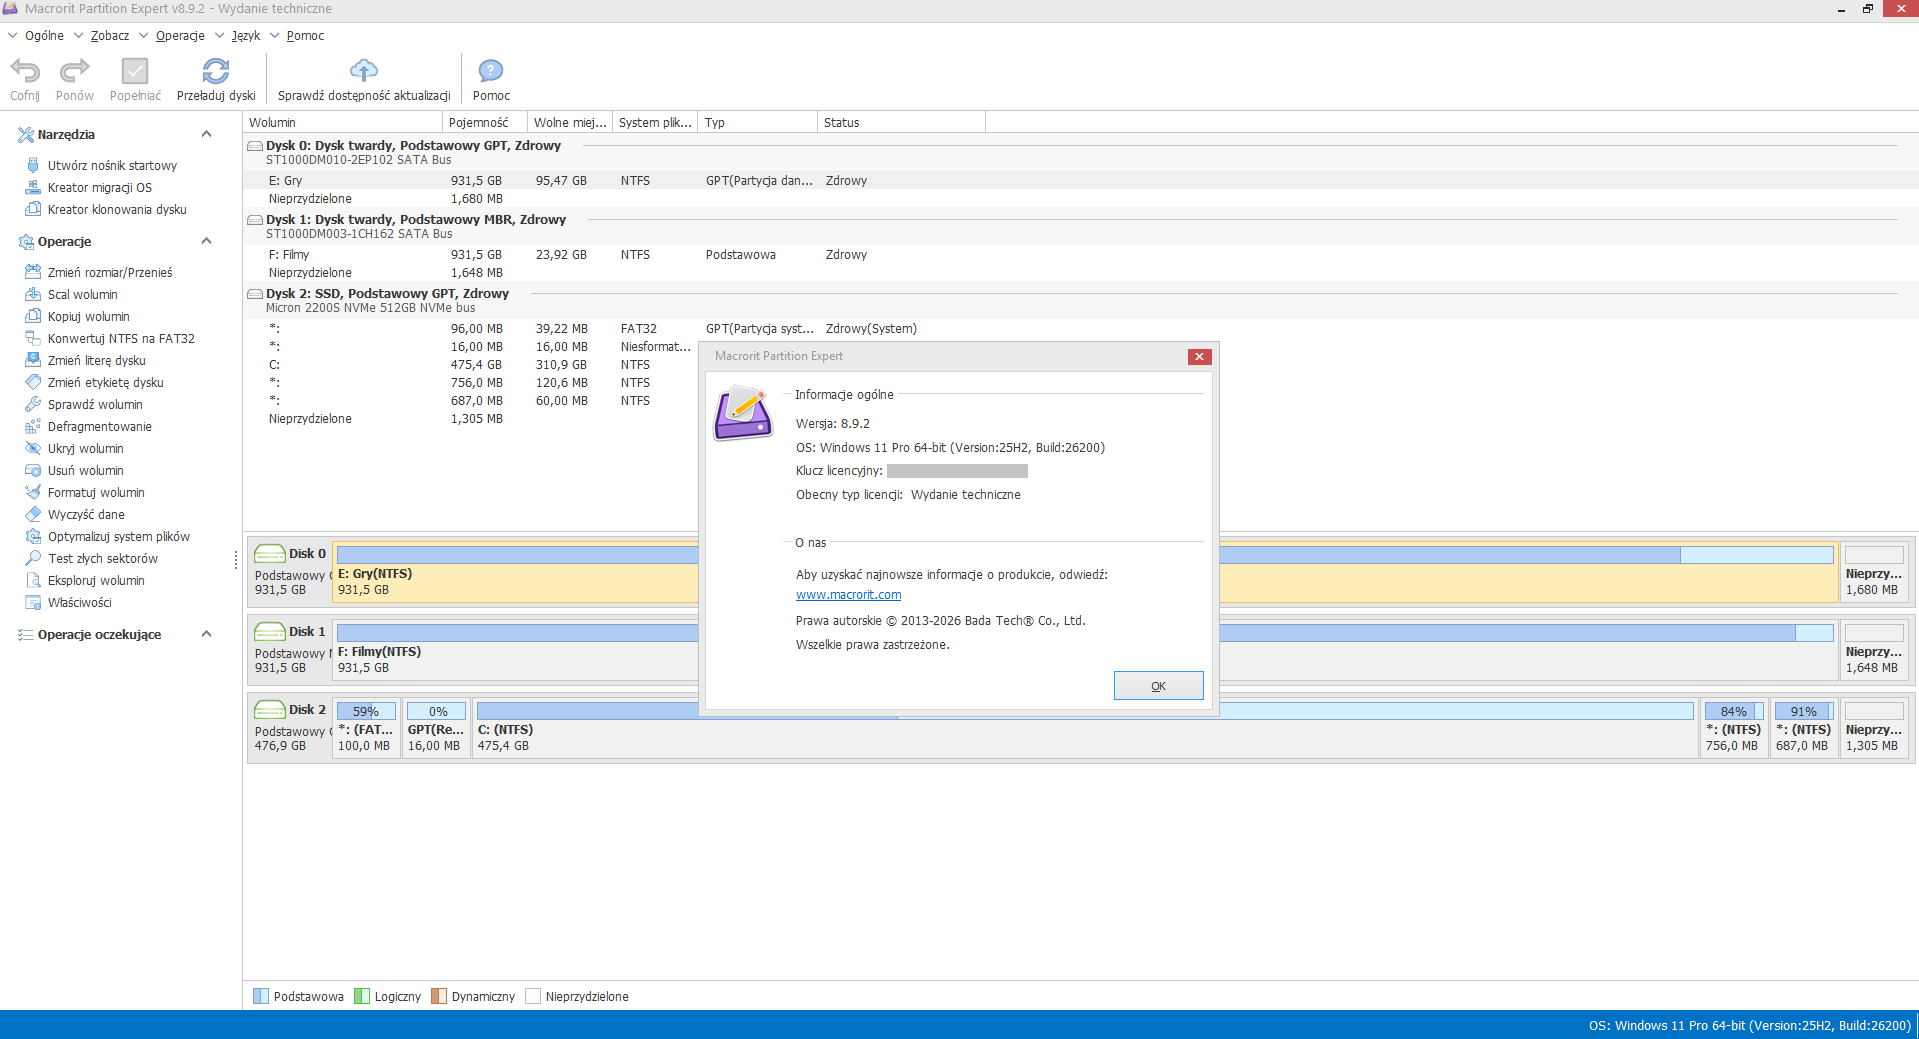The width and height of the screenshot is (1919, 1039).
Task: Click OK in the about dialog
Action: tap(1158, 686)
